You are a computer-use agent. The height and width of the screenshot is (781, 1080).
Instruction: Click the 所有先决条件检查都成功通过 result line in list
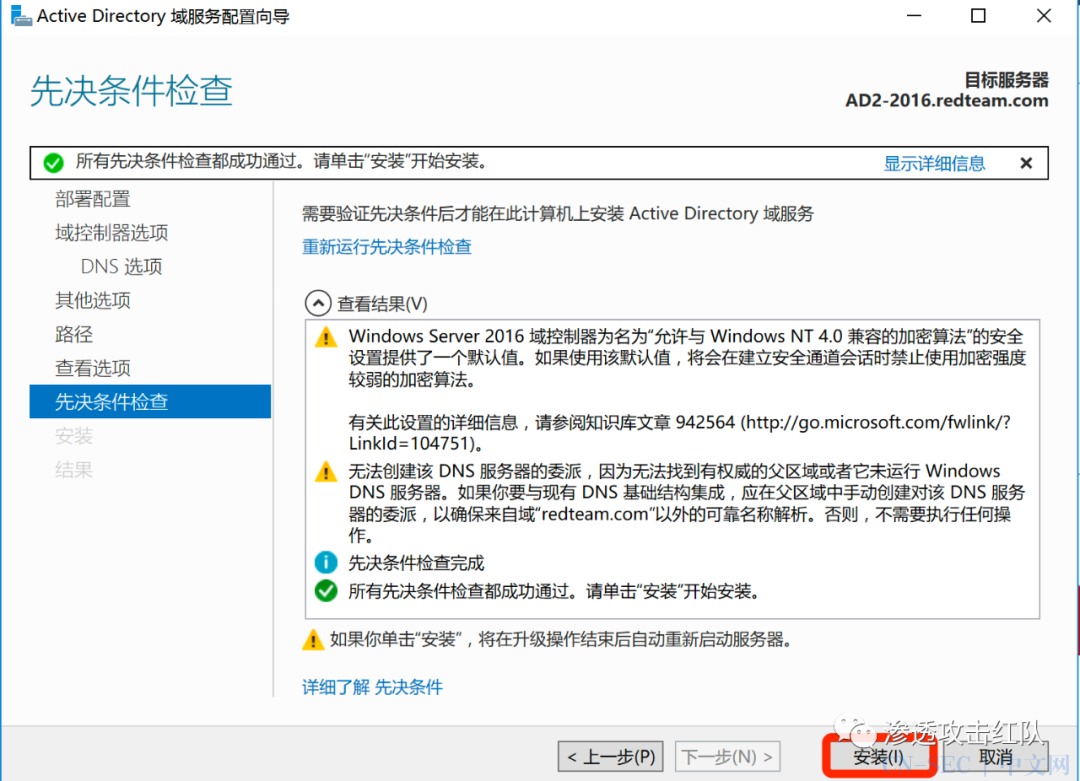(x=554, y=591)
